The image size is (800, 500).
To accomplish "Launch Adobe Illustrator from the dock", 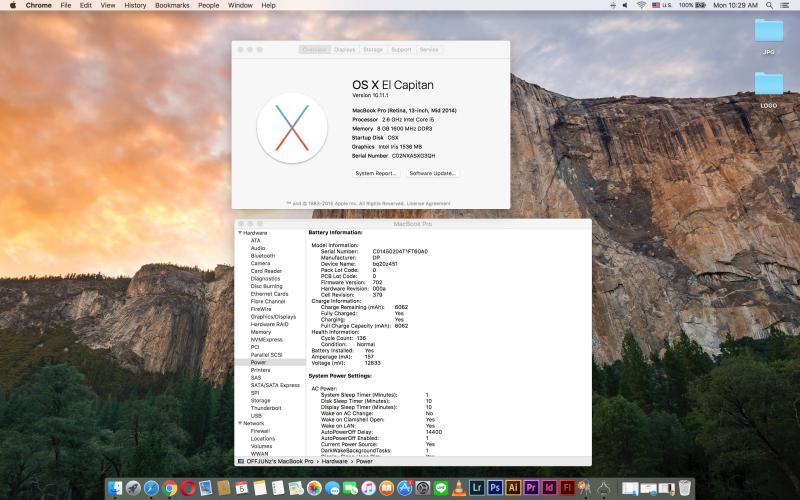I will (x=513, y=488).
